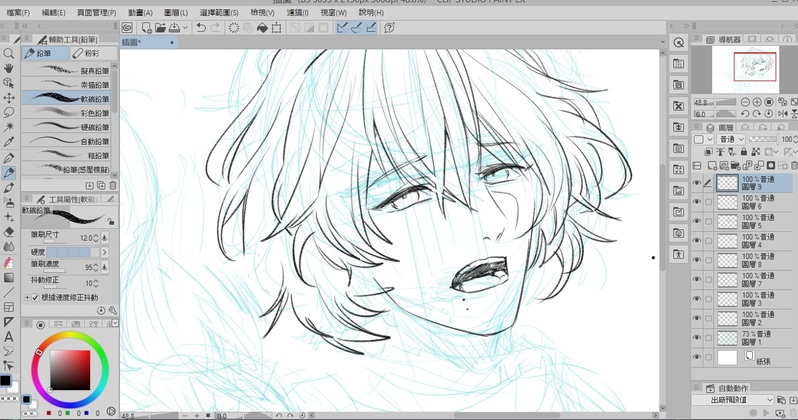Click the navigator canvas thumbnail
Viewport: 798px width, 420px height.
coord(745,68)
